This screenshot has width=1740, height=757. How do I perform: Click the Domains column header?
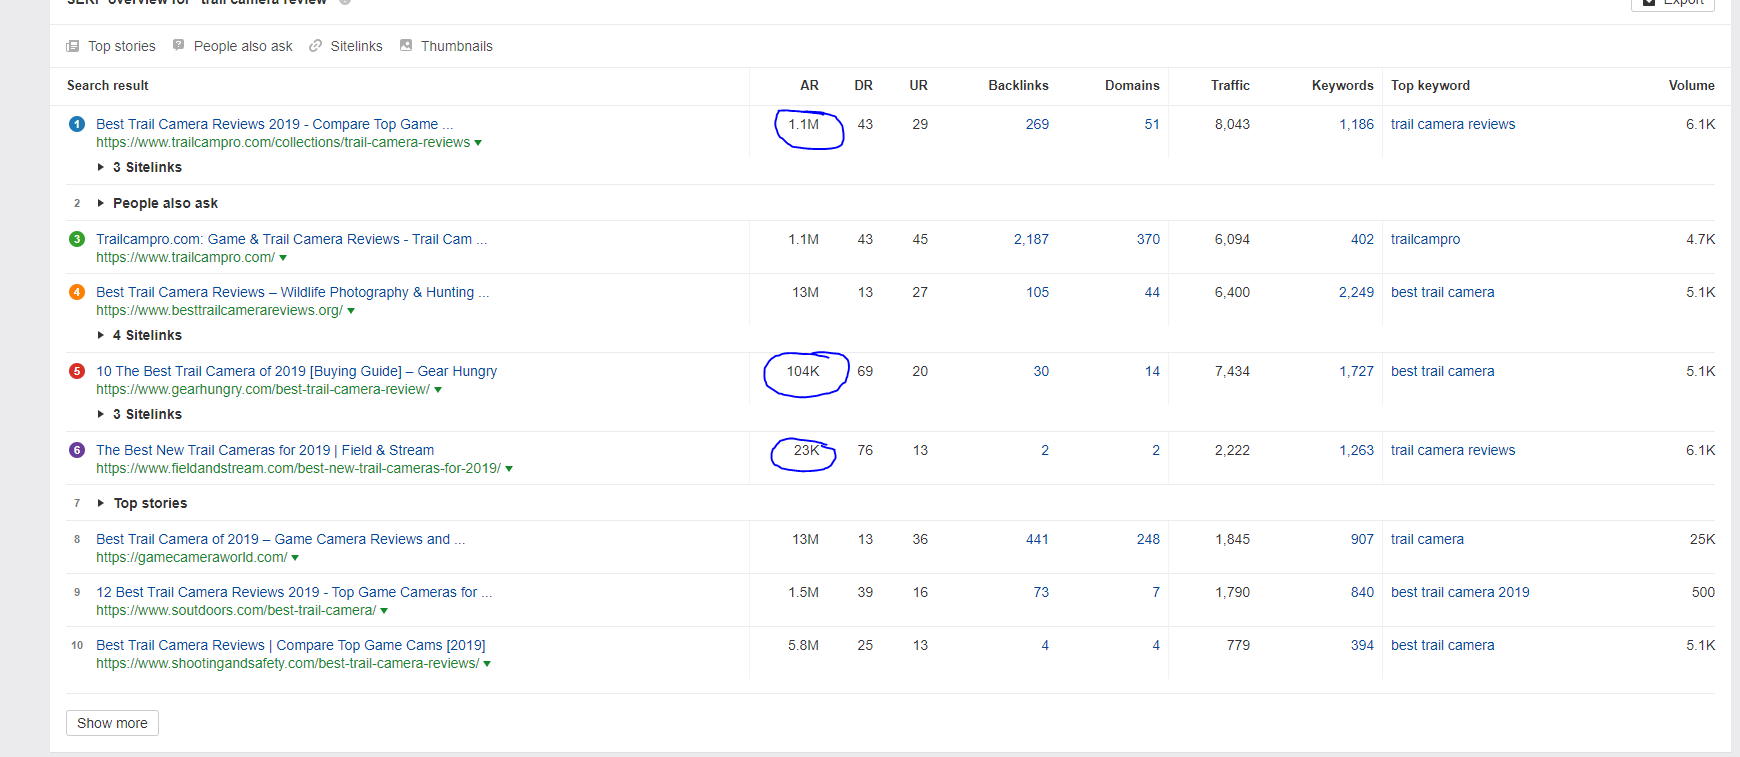click(1132, 85)
